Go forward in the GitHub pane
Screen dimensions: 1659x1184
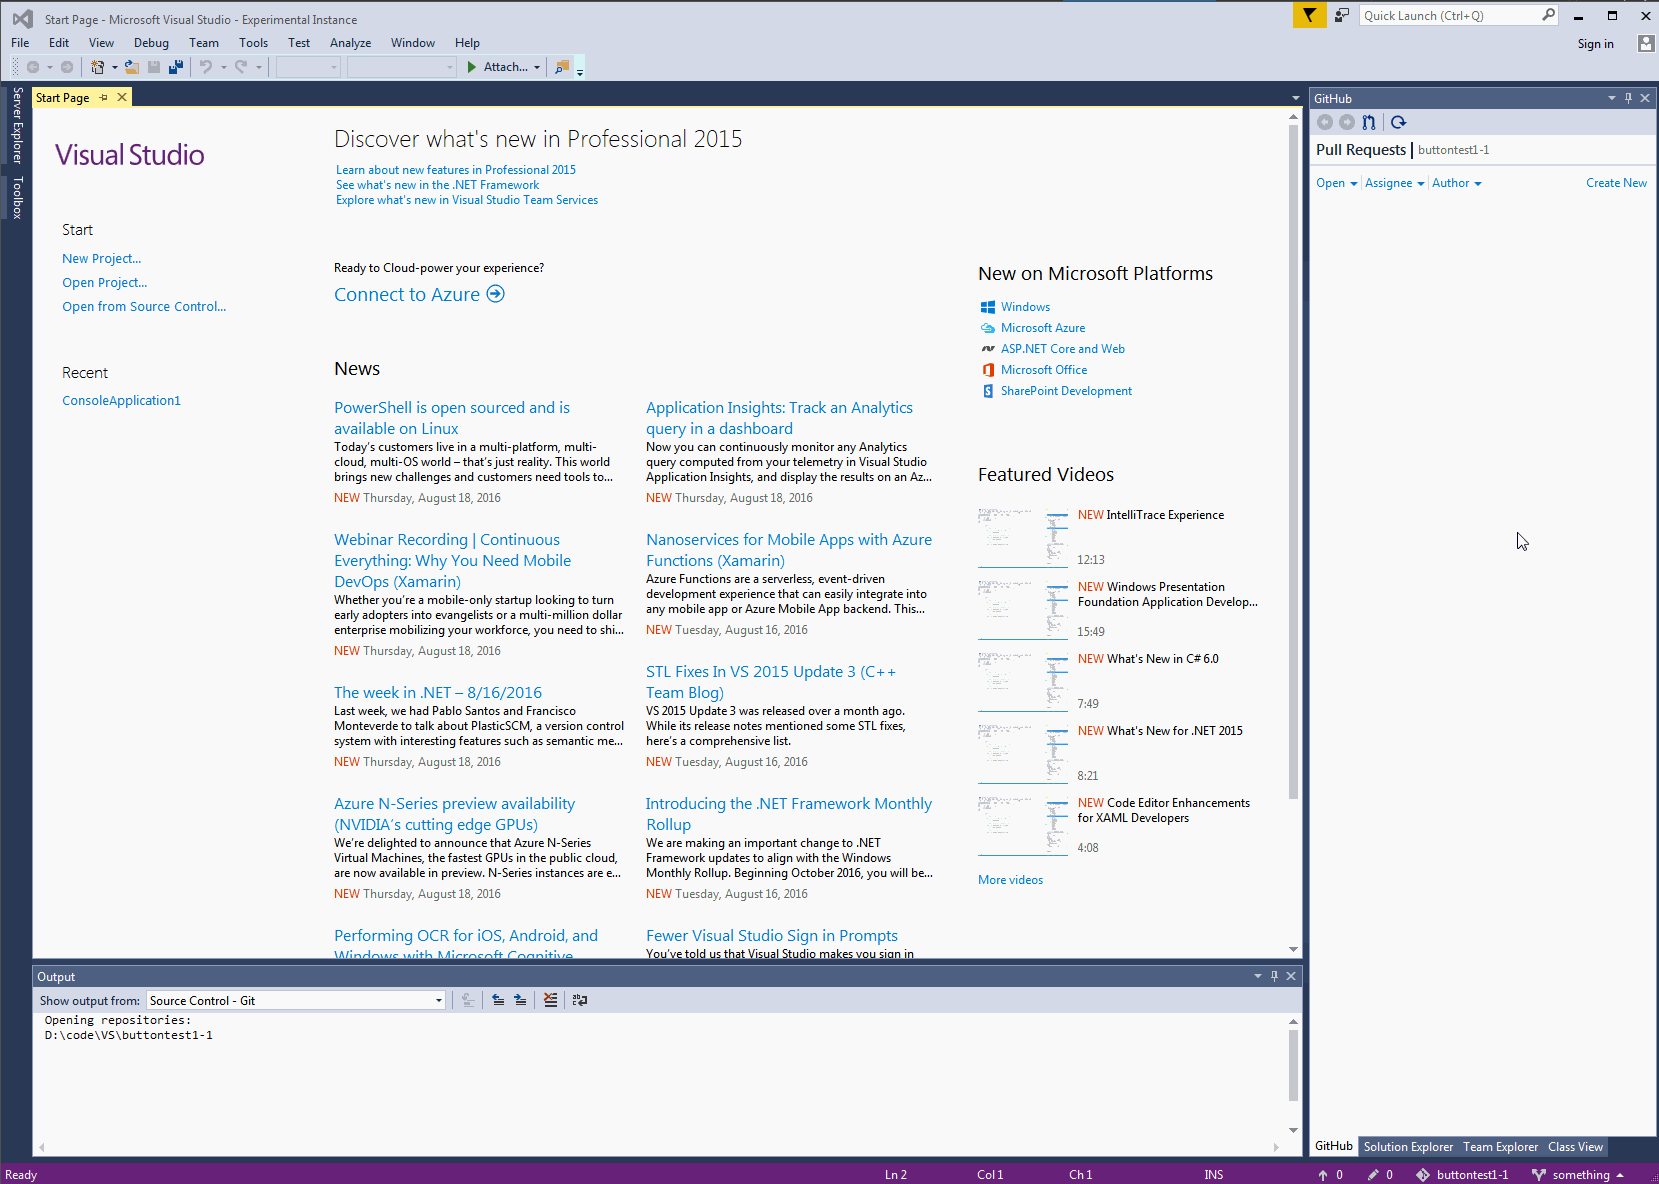click(x=1347, y=122)
